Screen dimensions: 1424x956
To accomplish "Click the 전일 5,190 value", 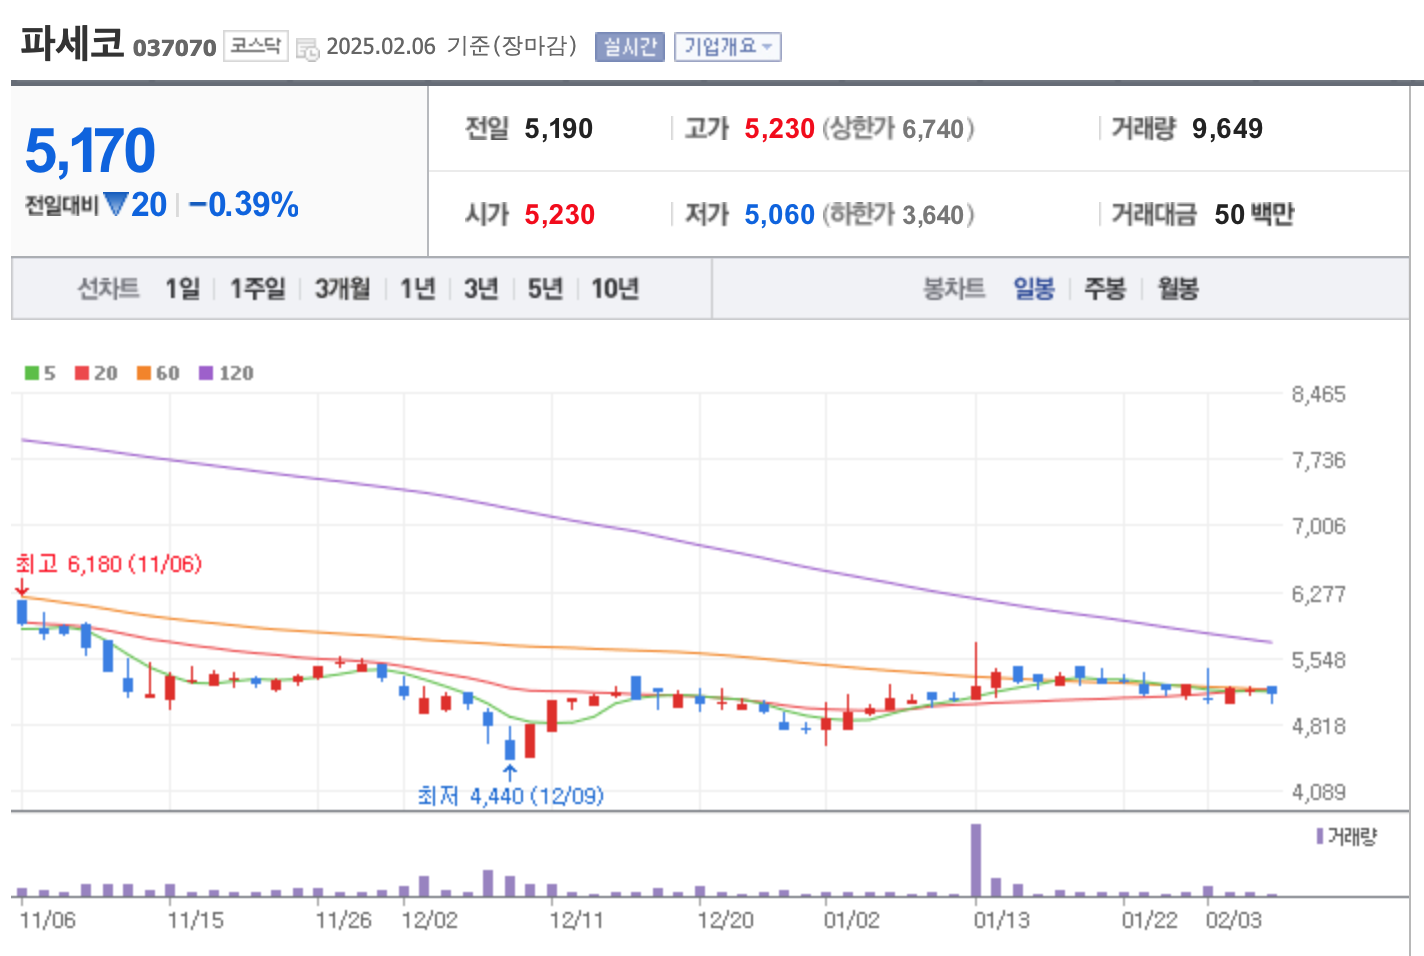I will click(x=558, y=129).
